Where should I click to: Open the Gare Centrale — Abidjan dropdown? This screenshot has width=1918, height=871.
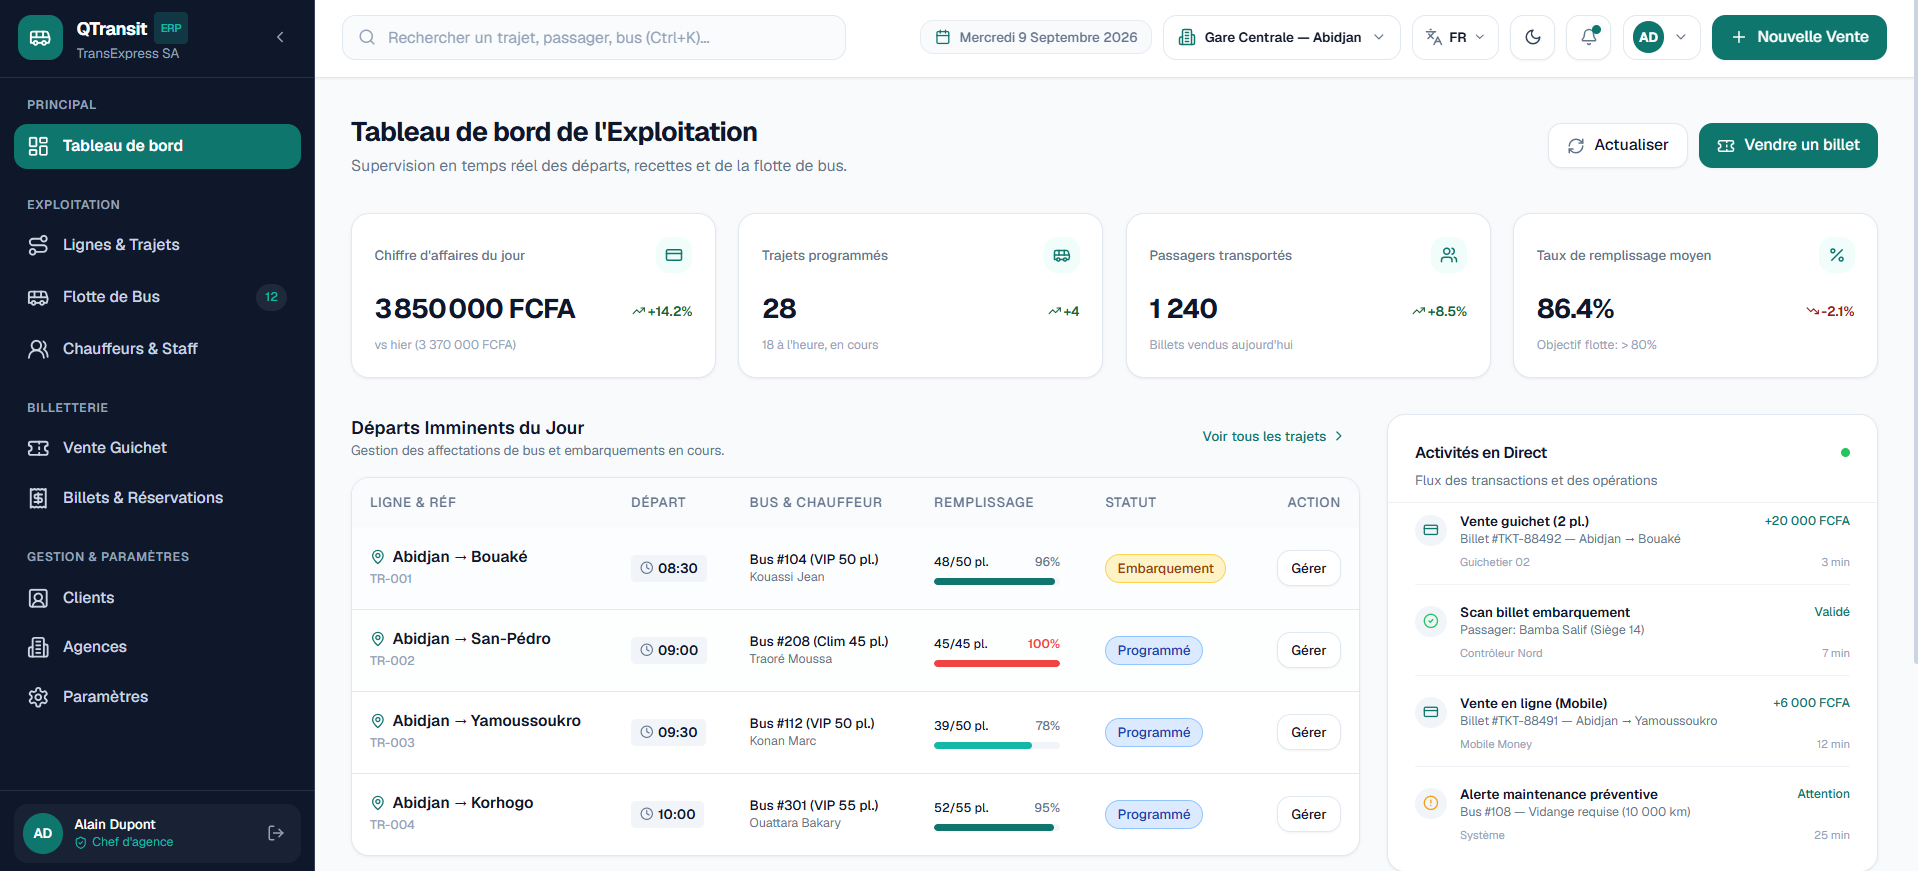coord(1281,37)
